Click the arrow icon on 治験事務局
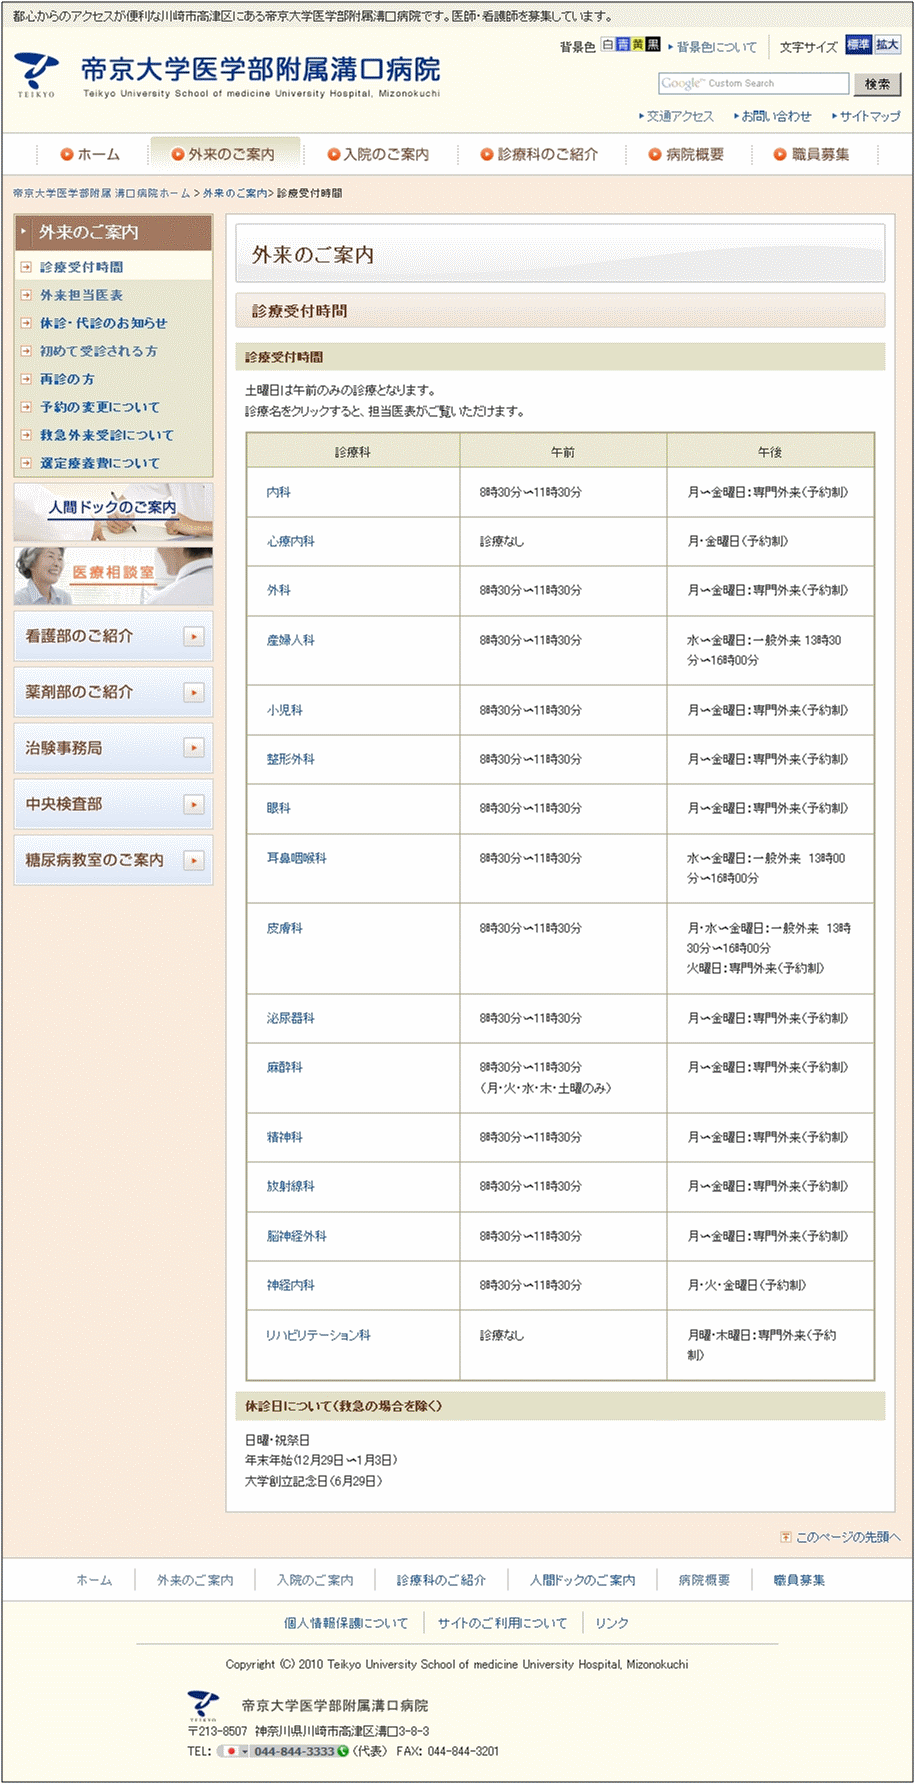 pos(194,749)
